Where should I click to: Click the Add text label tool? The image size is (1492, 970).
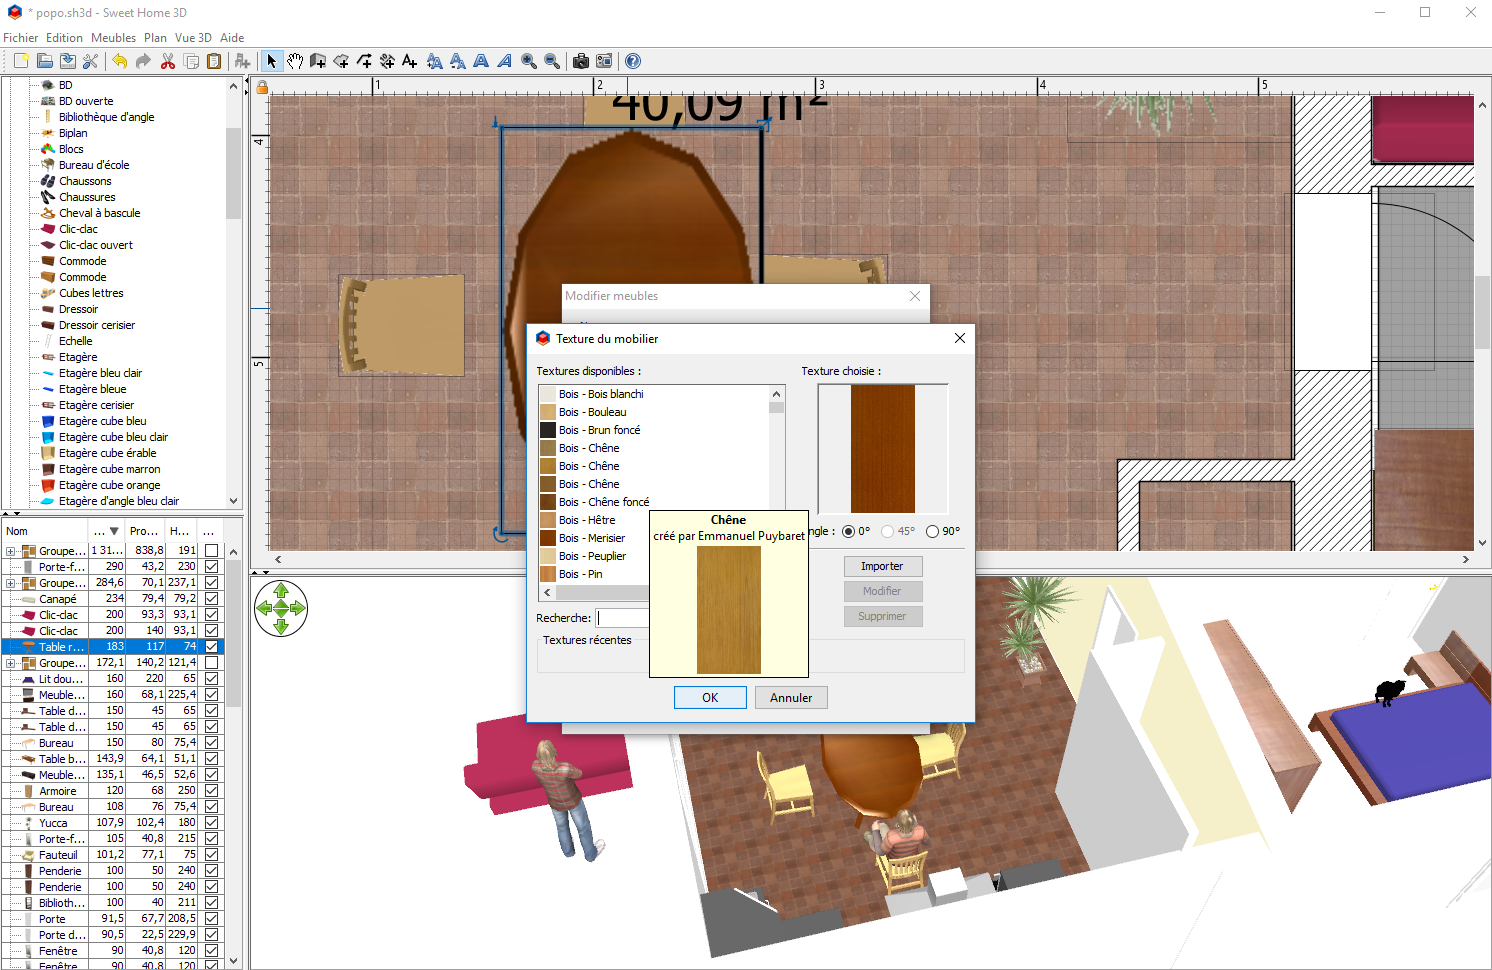coord(410,61)
